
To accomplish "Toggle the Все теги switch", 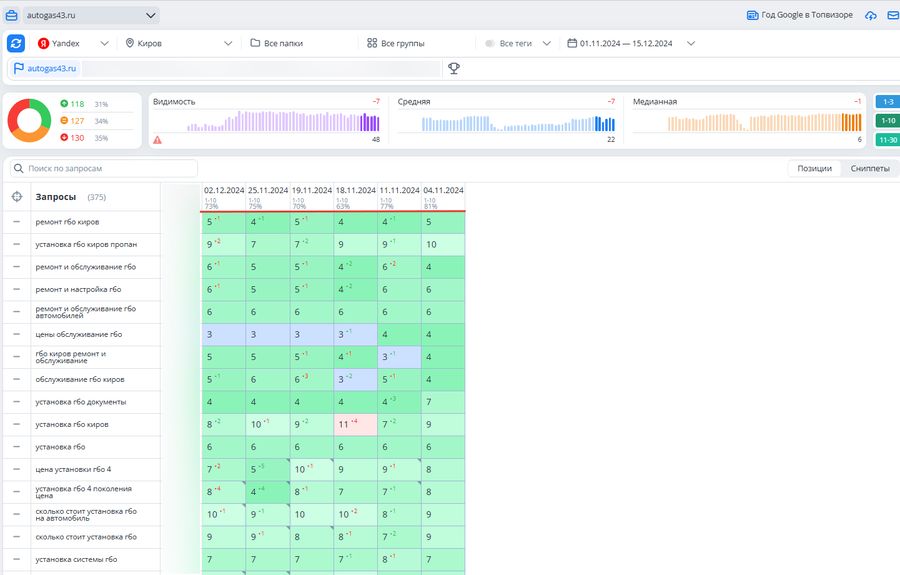I will (490, 44).
